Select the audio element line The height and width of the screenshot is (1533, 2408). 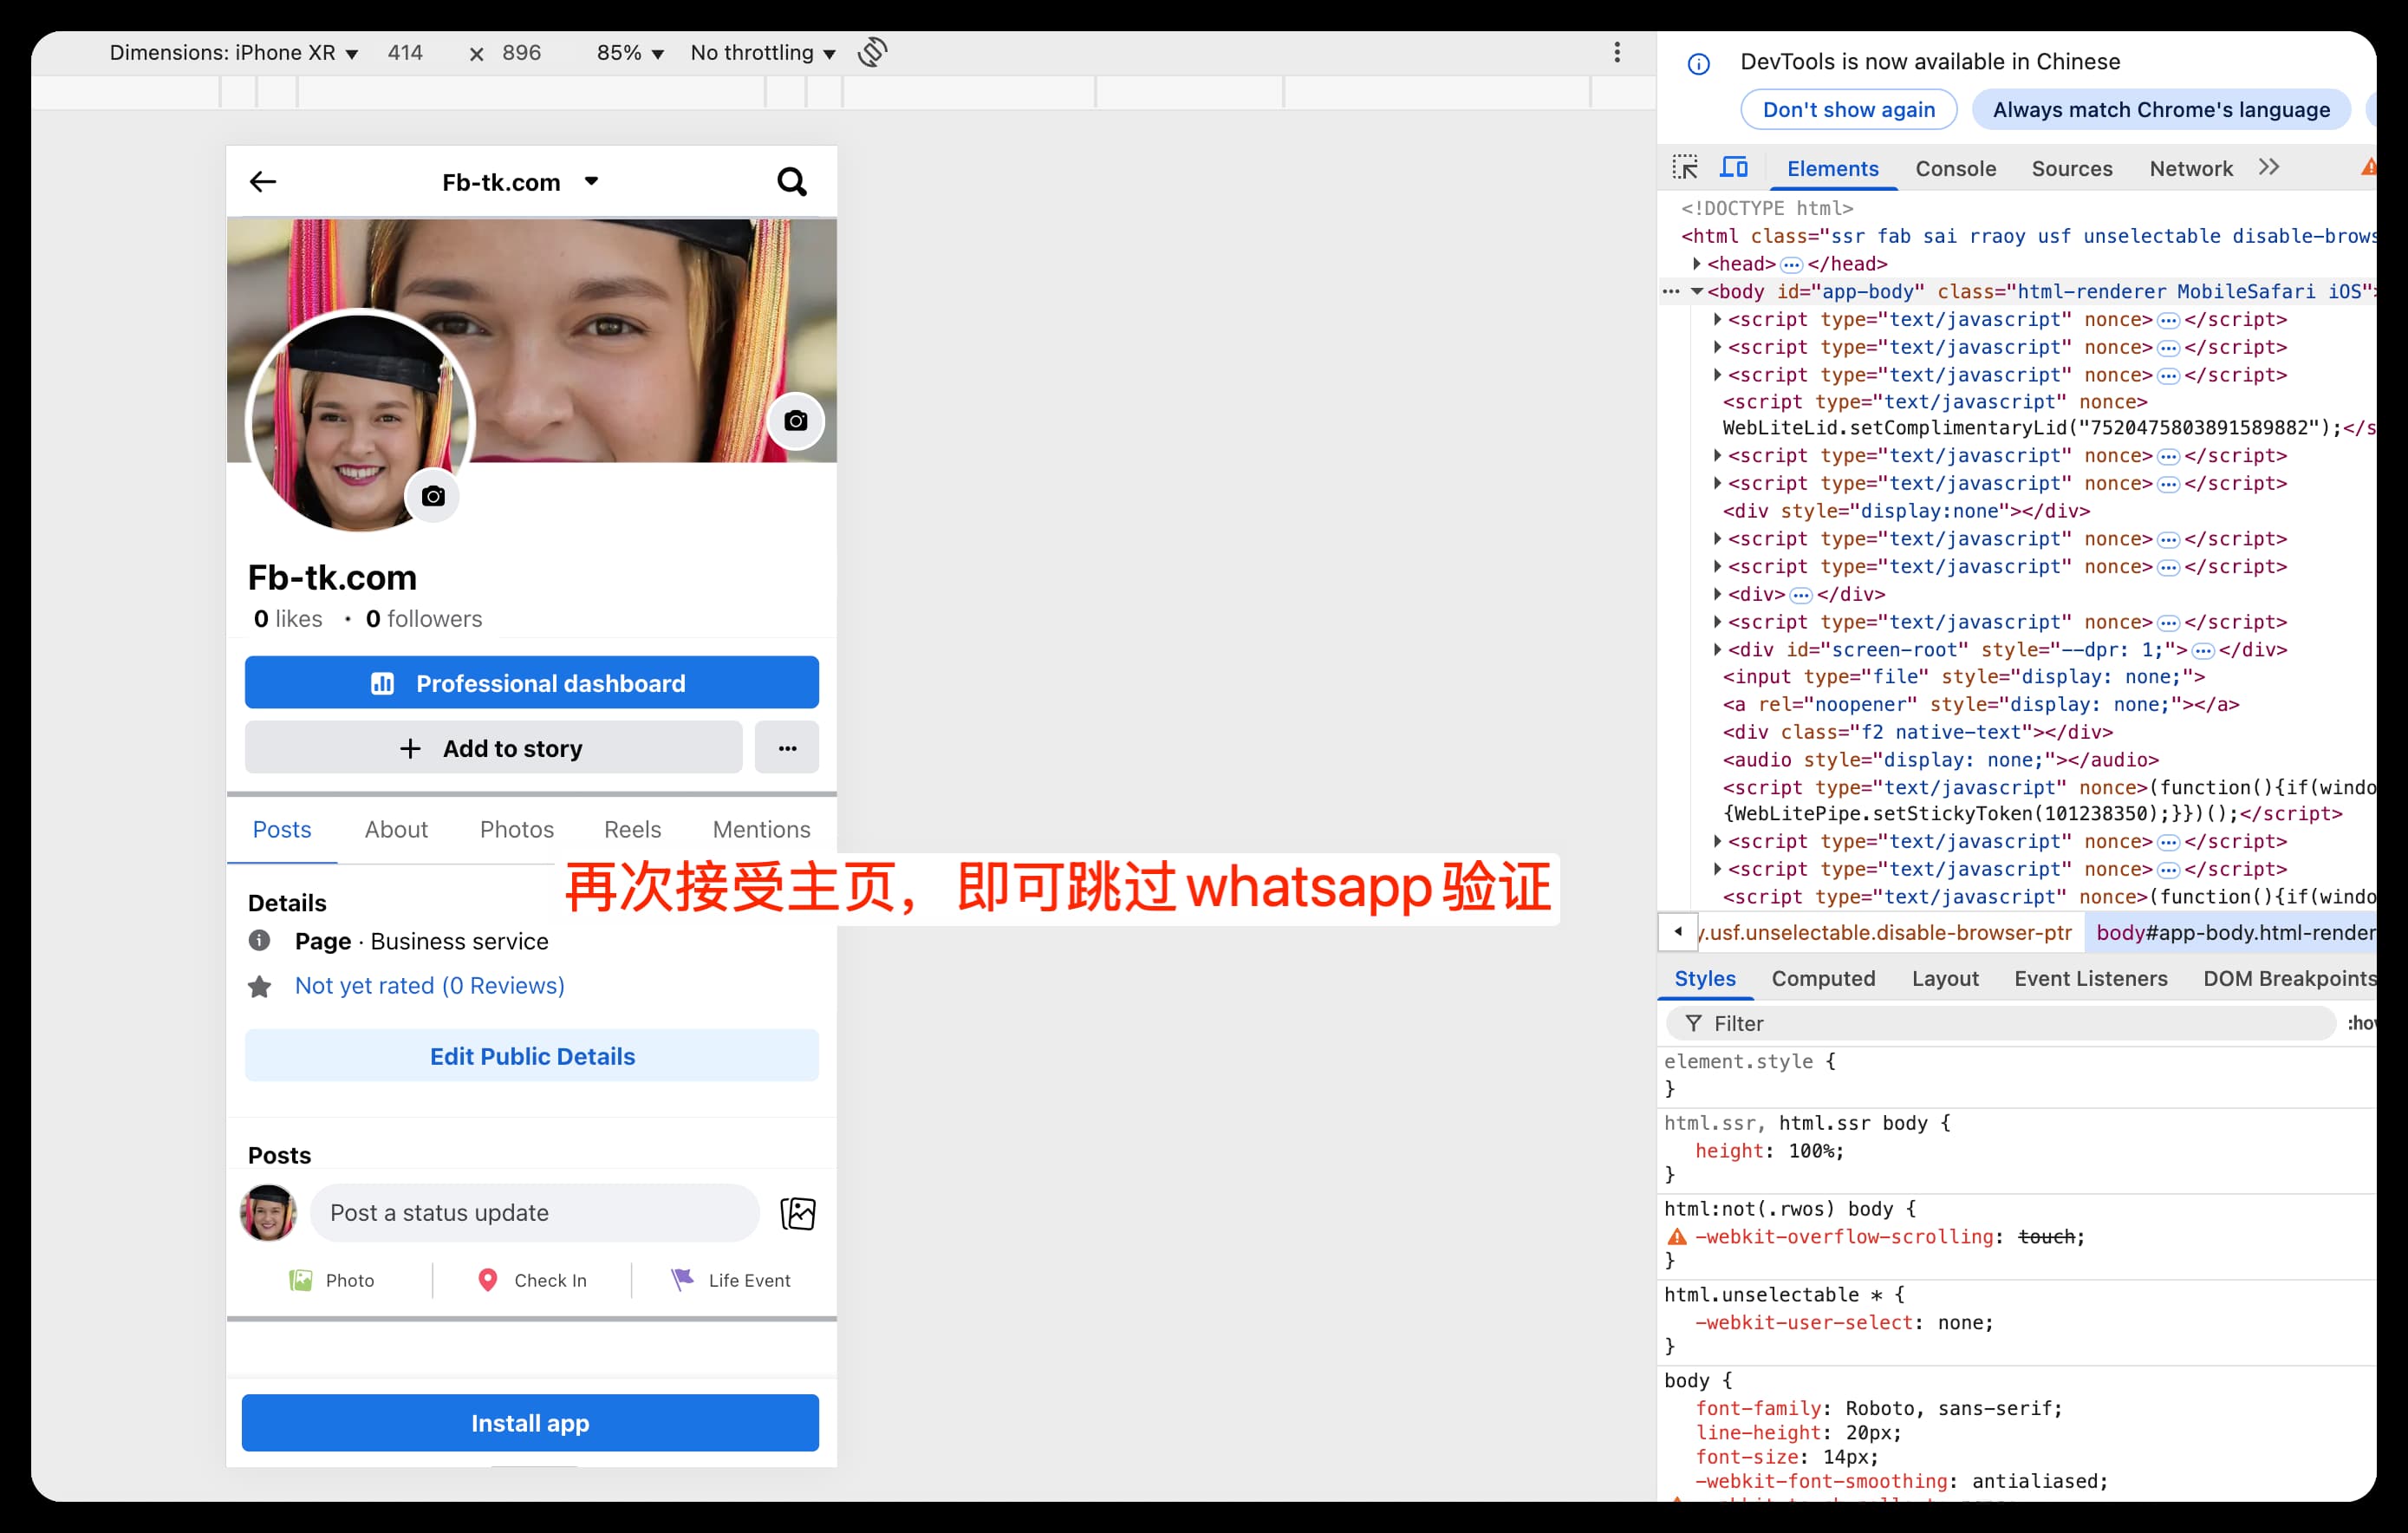(x=1941, y=760)
